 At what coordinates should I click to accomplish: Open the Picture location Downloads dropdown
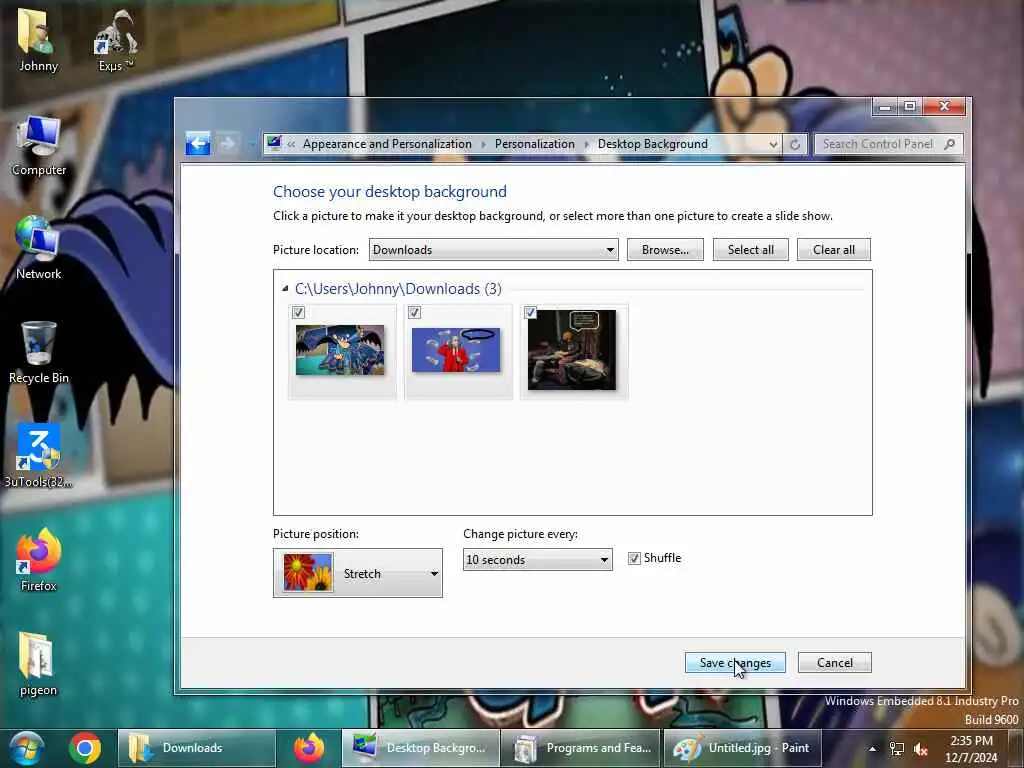tap(493, 249)
